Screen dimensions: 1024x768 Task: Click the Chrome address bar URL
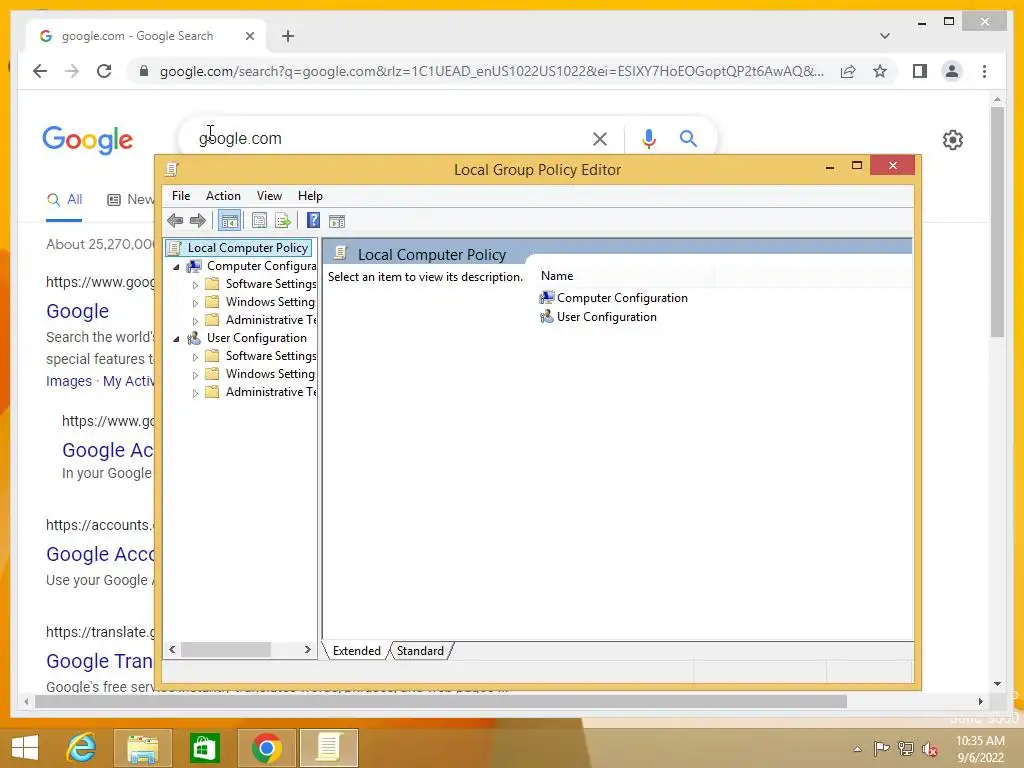pyautogui.click(x=491, y=71)
